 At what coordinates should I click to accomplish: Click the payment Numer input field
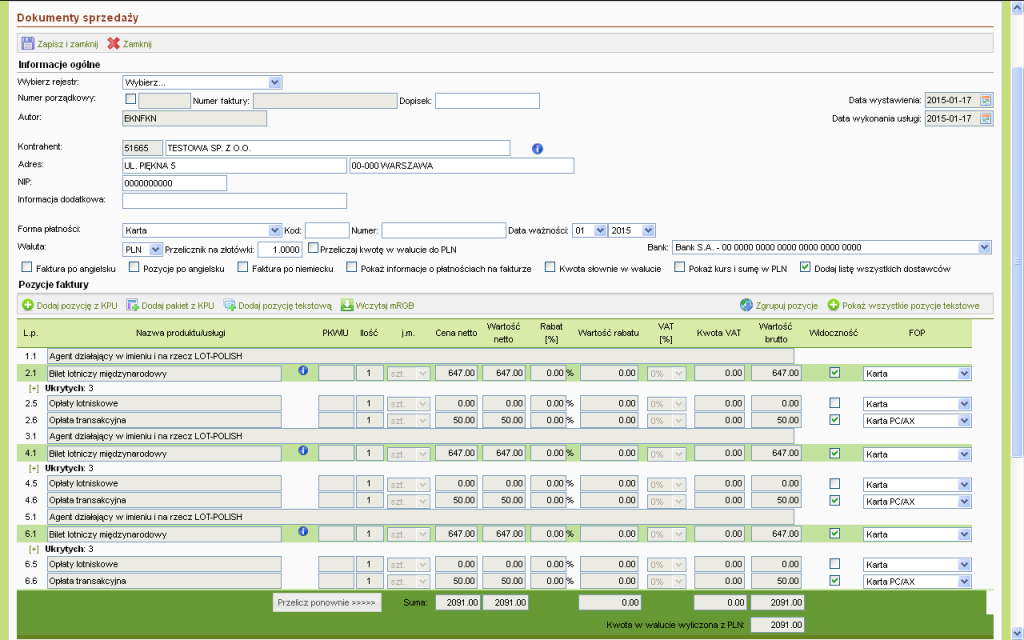click(x=443, y=231)
